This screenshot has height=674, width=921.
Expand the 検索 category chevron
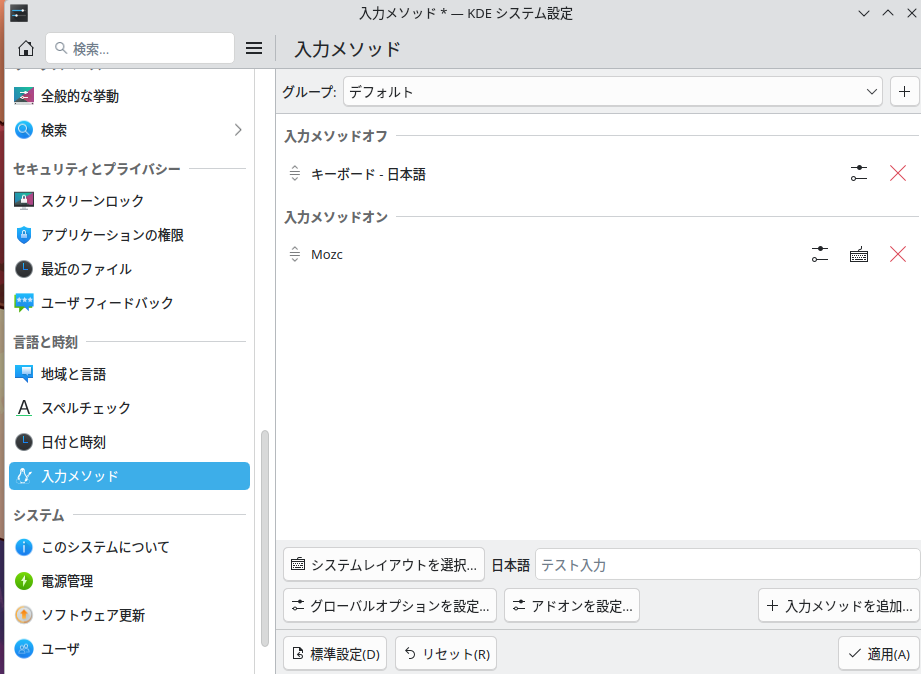[238, 130]
